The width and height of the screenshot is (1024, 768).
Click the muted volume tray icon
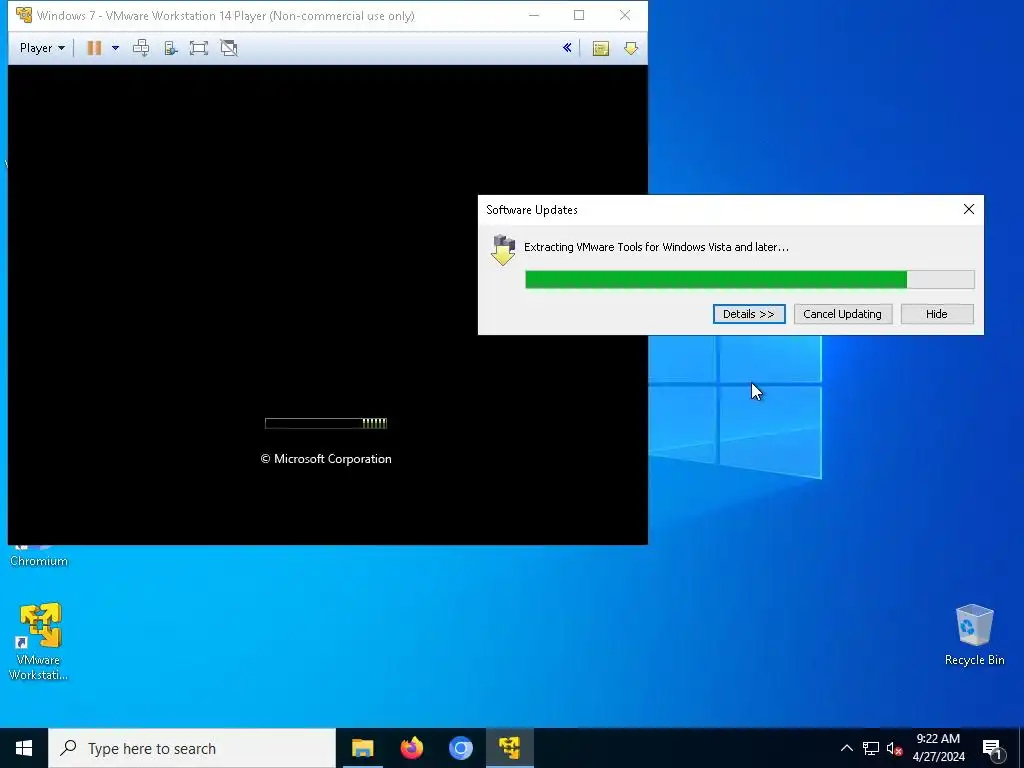click(x=894, y=748)
